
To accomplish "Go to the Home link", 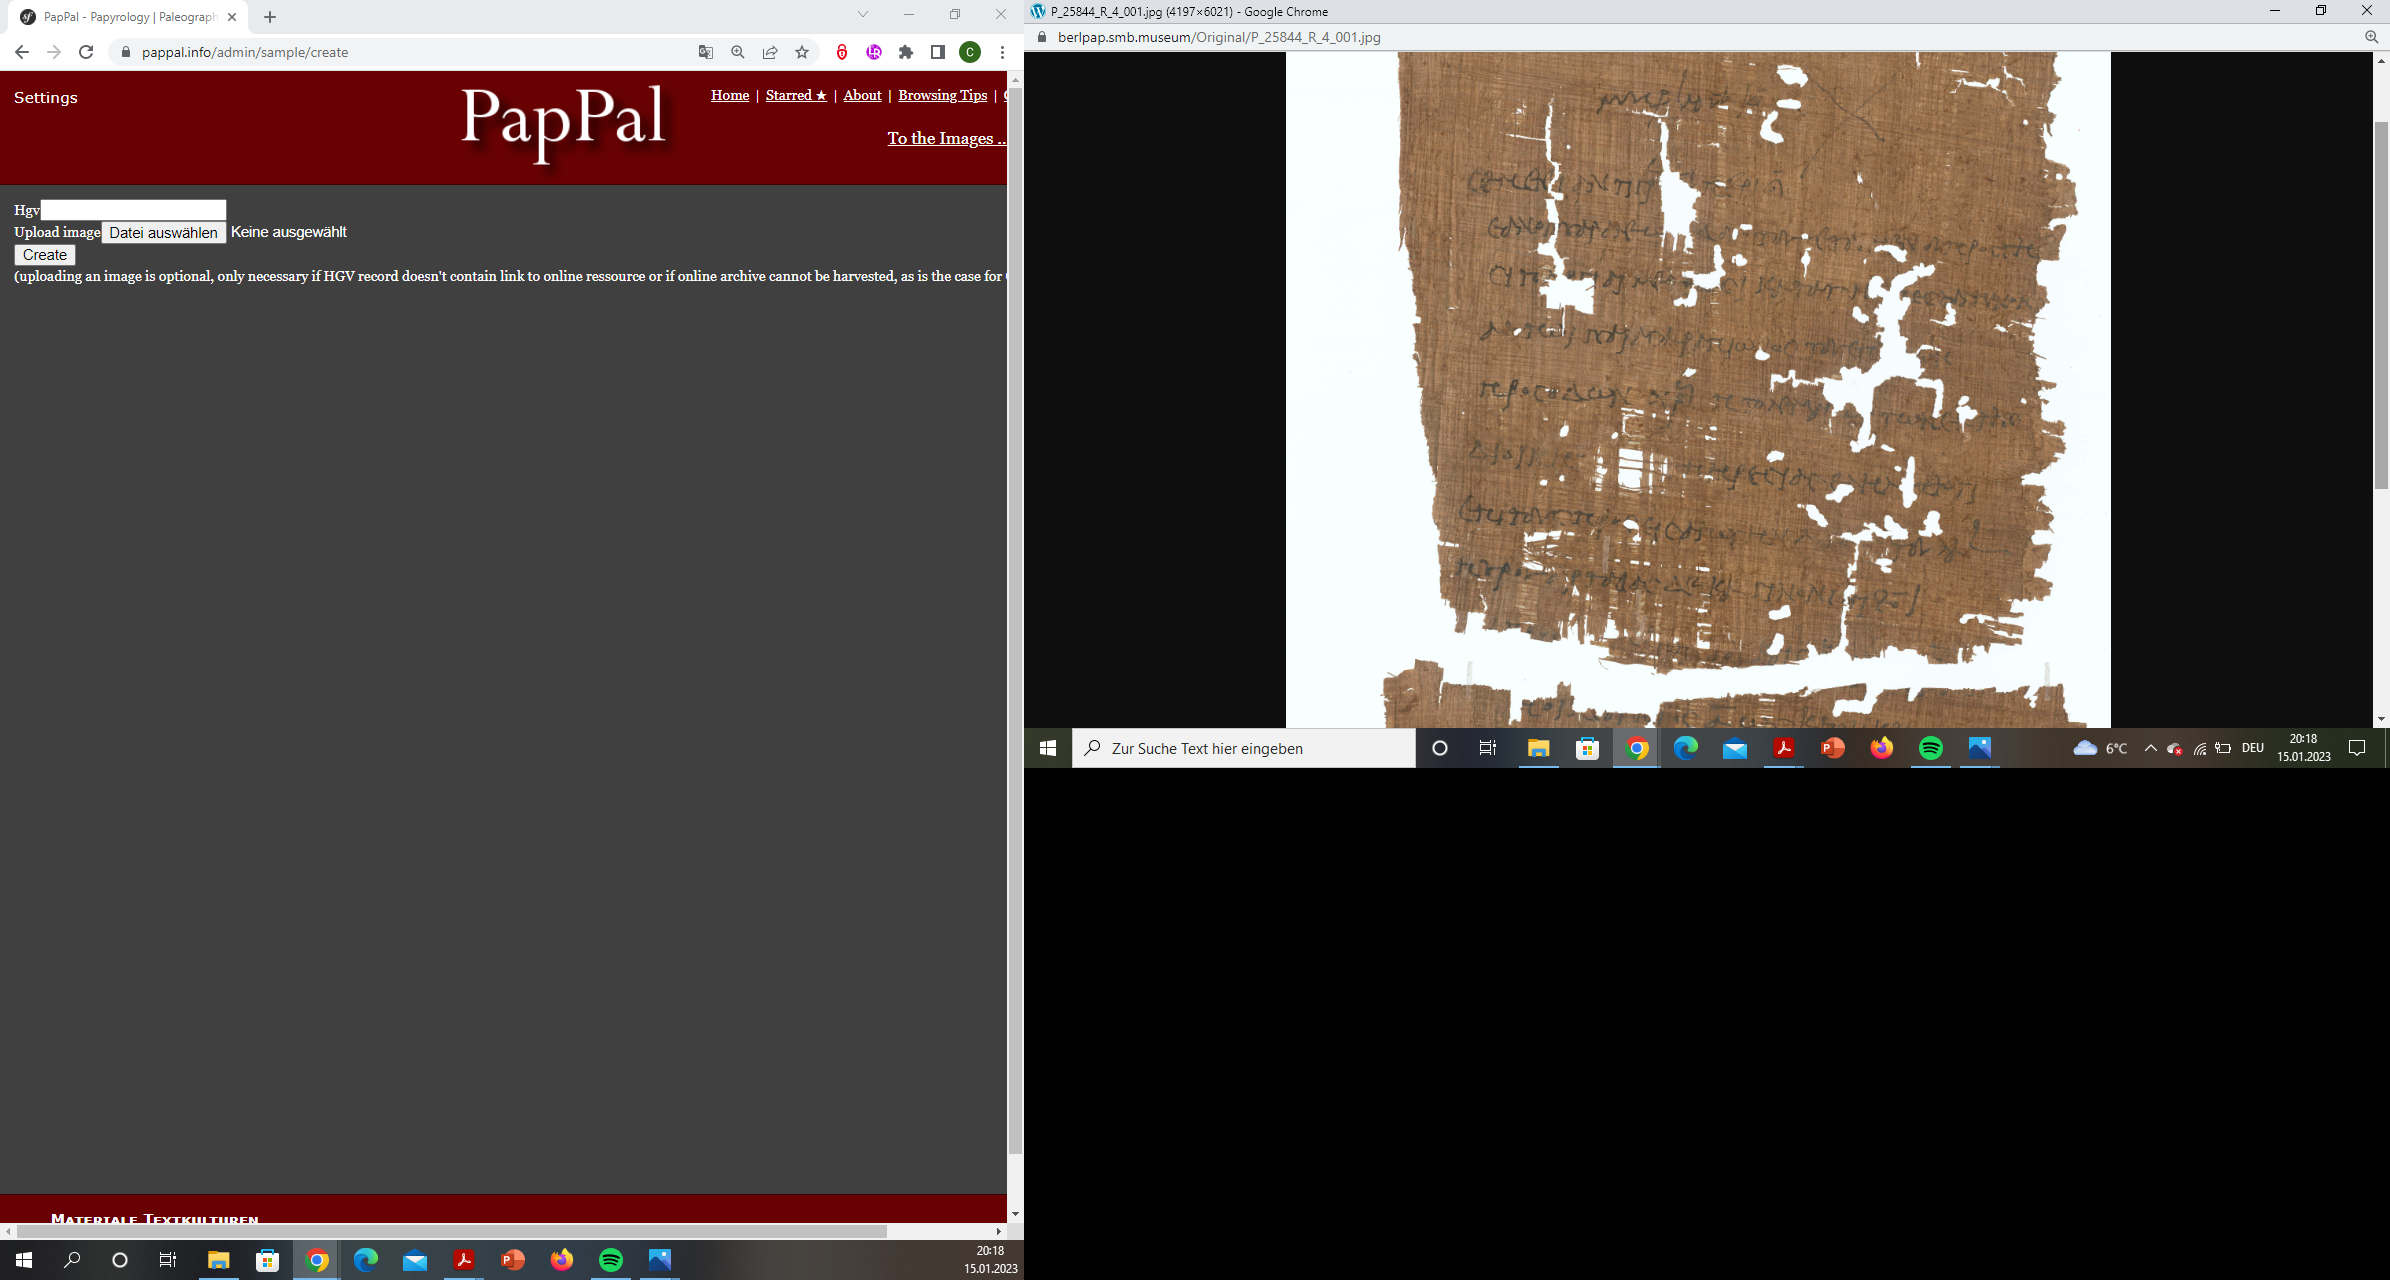I will tap(730, 95).
